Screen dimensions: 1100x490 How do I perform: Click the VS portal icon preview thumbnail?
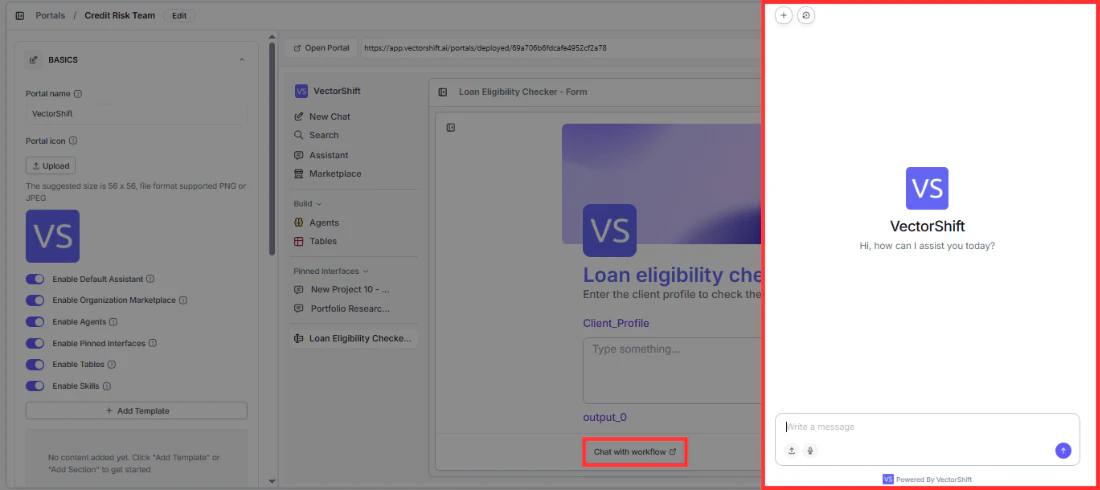[x=53, y=236]
